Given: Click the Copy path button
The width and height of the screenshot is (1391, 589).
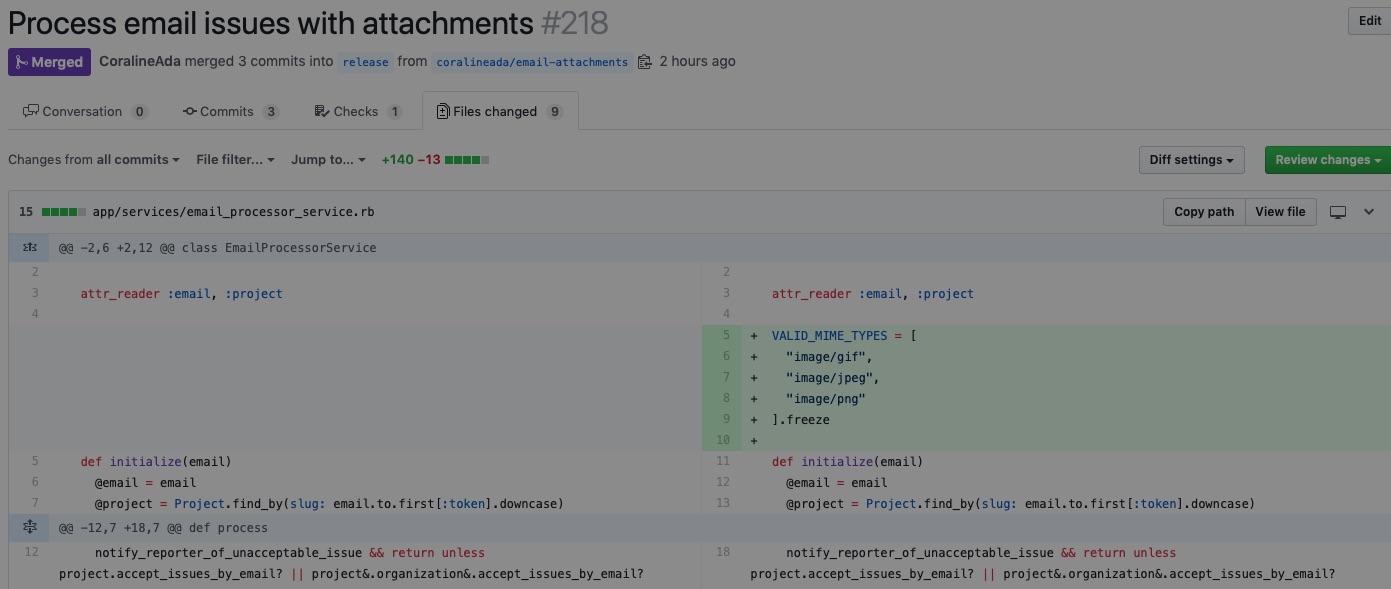Looking at the screenshot, I should click(1203, 212).
